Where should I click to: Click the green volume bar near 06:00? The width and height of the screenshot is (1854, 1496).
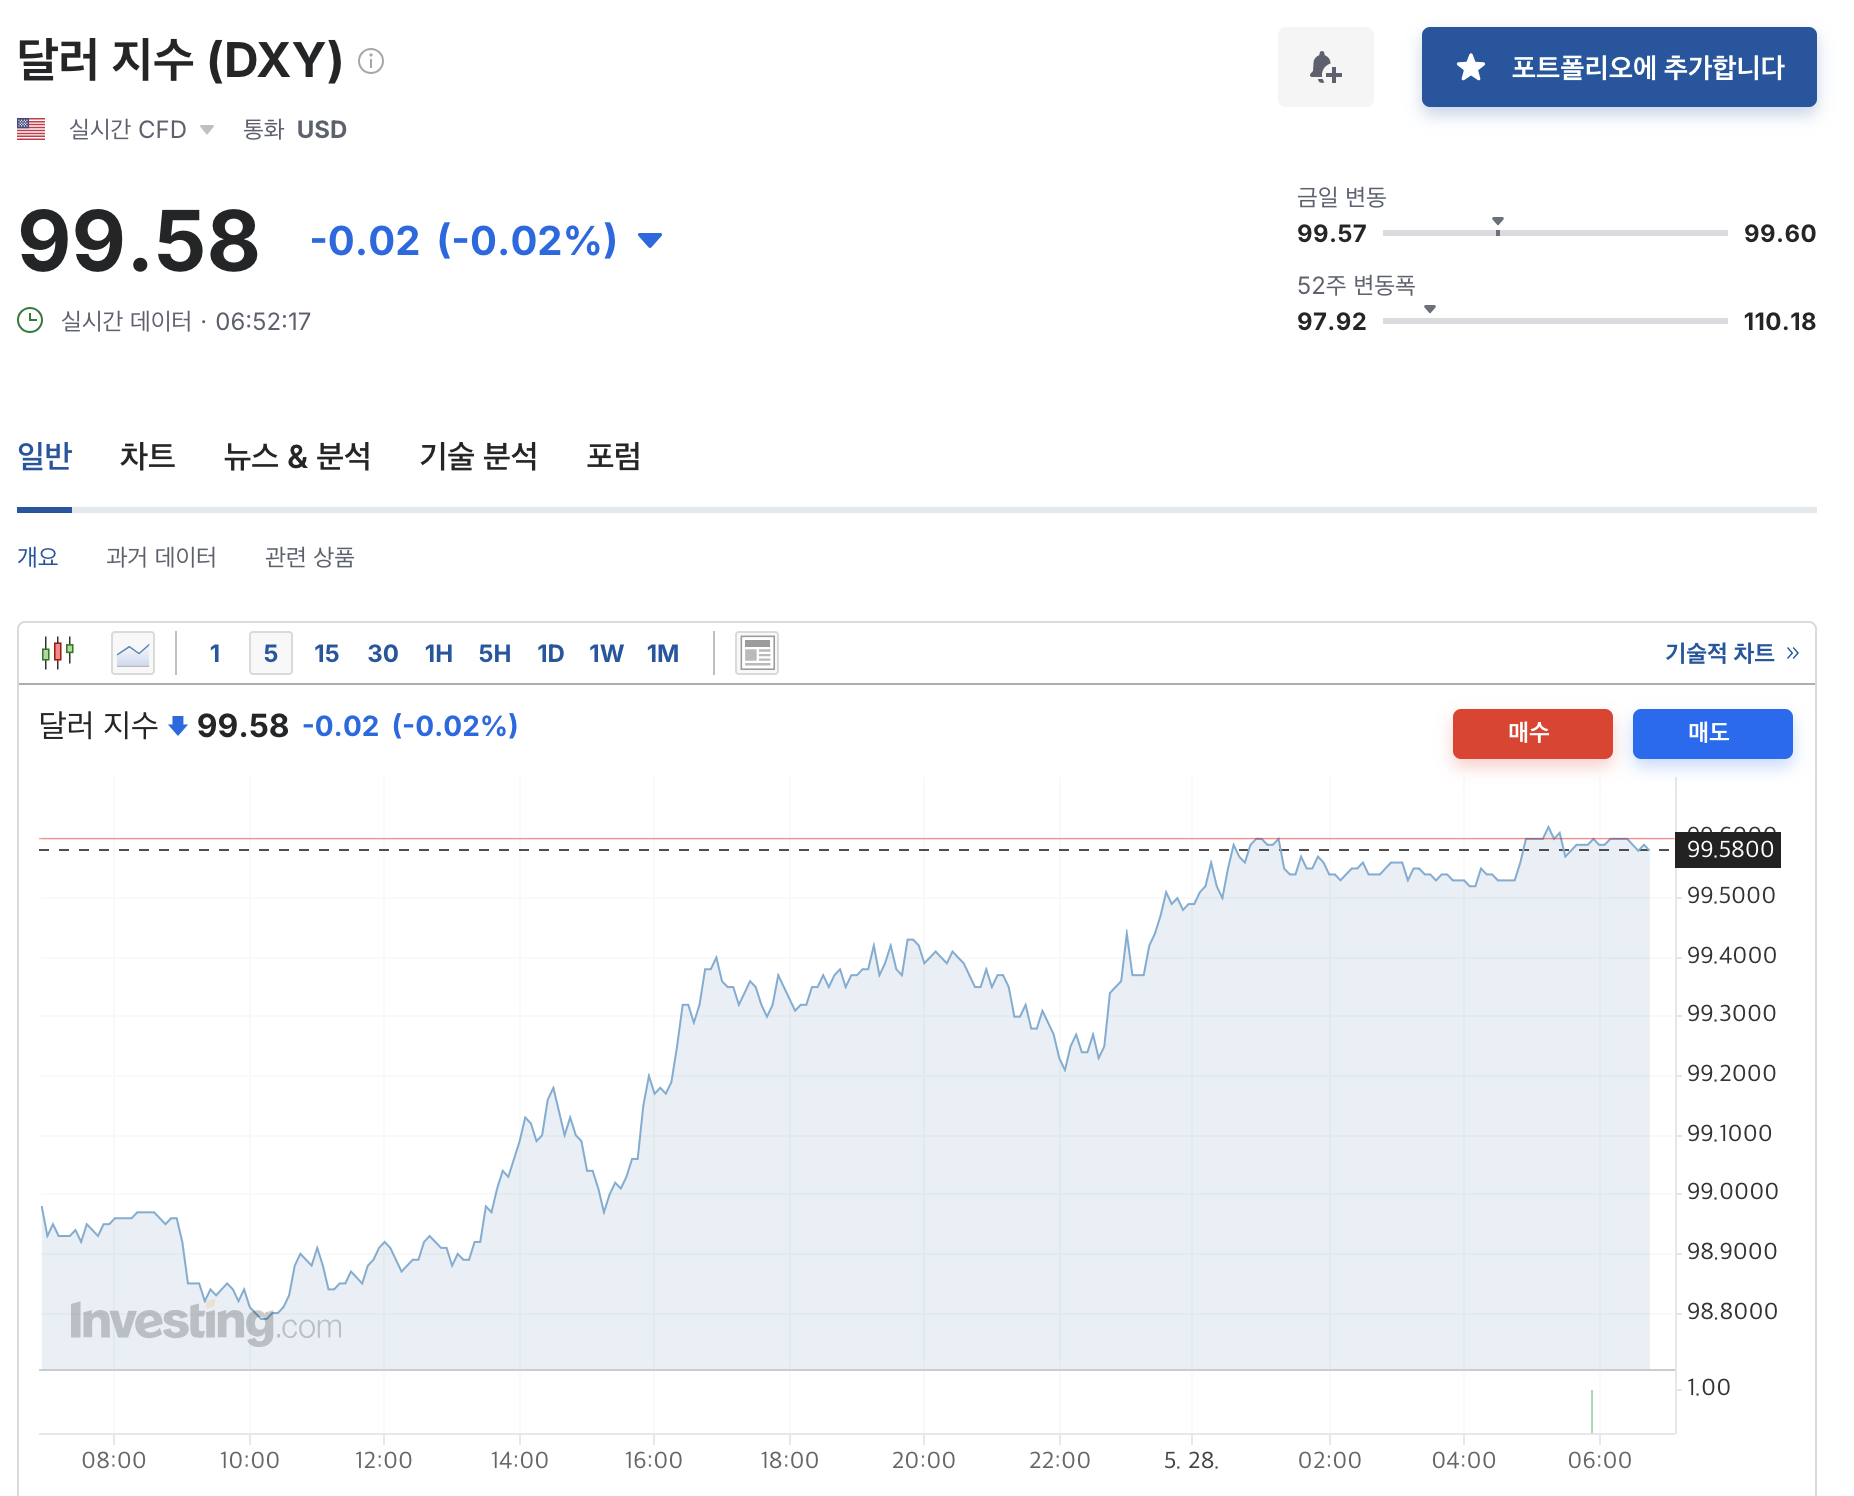(1592, 1411)
